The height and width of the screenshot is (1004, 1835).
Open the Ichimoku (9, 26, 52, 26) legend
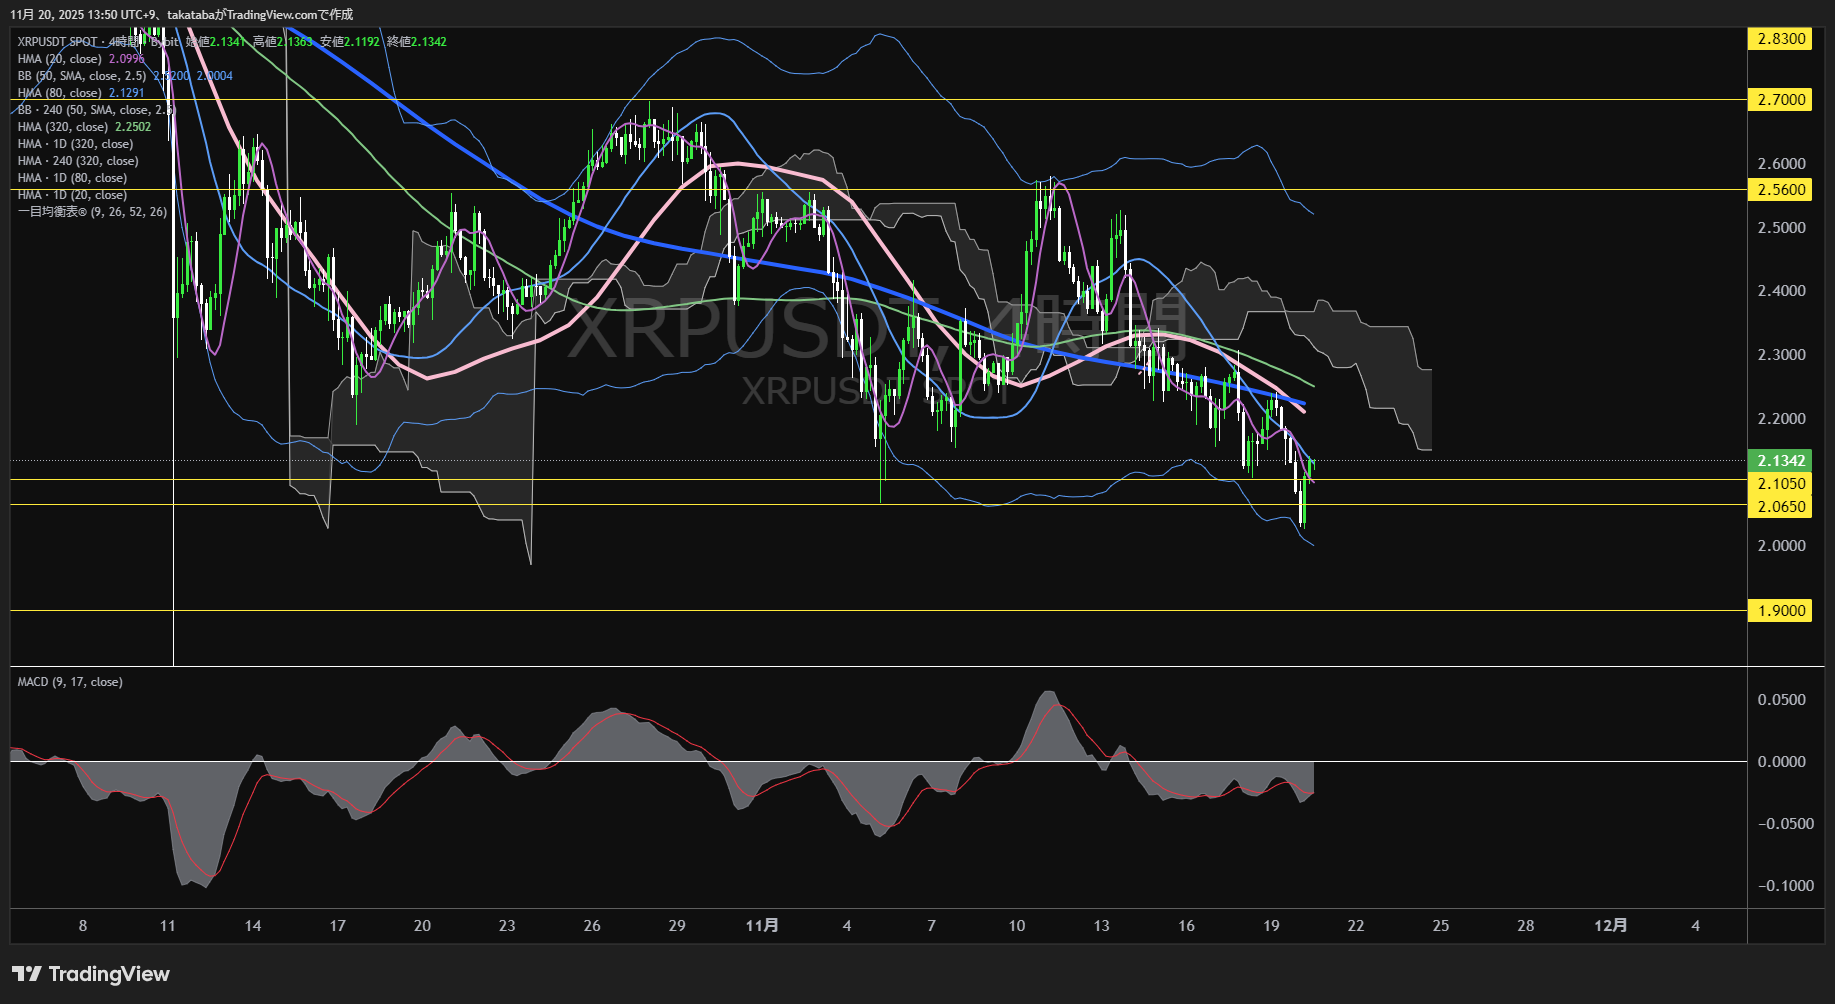coord(92,212)
